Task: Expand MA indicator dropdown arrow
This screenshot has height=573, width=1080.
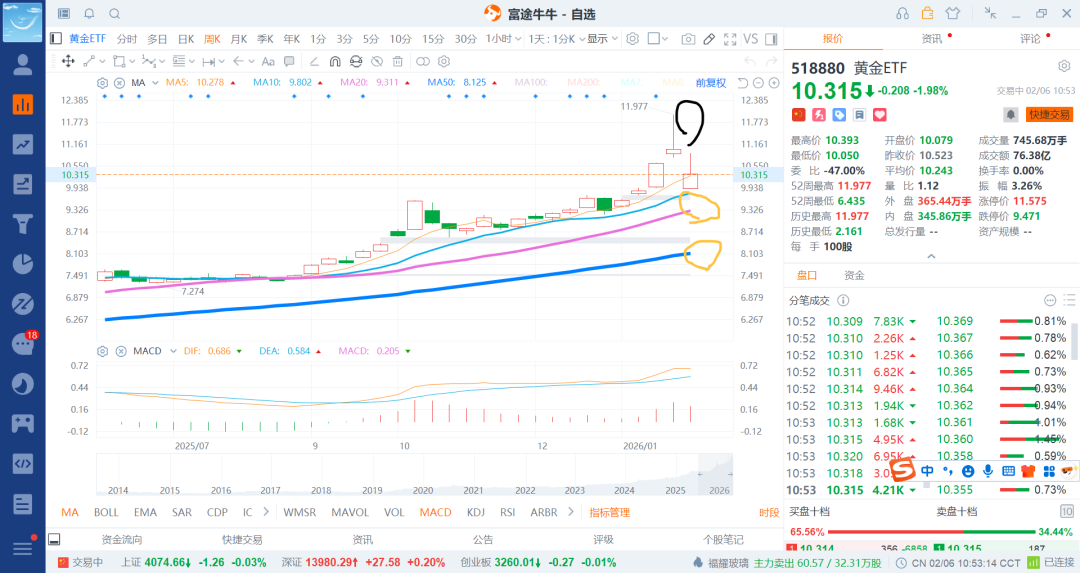Action: coord(155,83)
